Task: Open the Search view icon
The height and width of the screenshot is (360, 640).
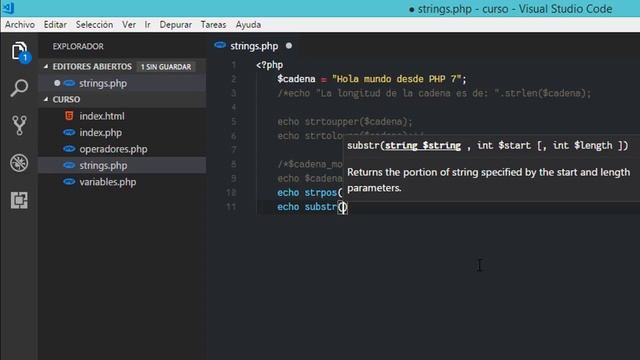Action: click(19, 88)
